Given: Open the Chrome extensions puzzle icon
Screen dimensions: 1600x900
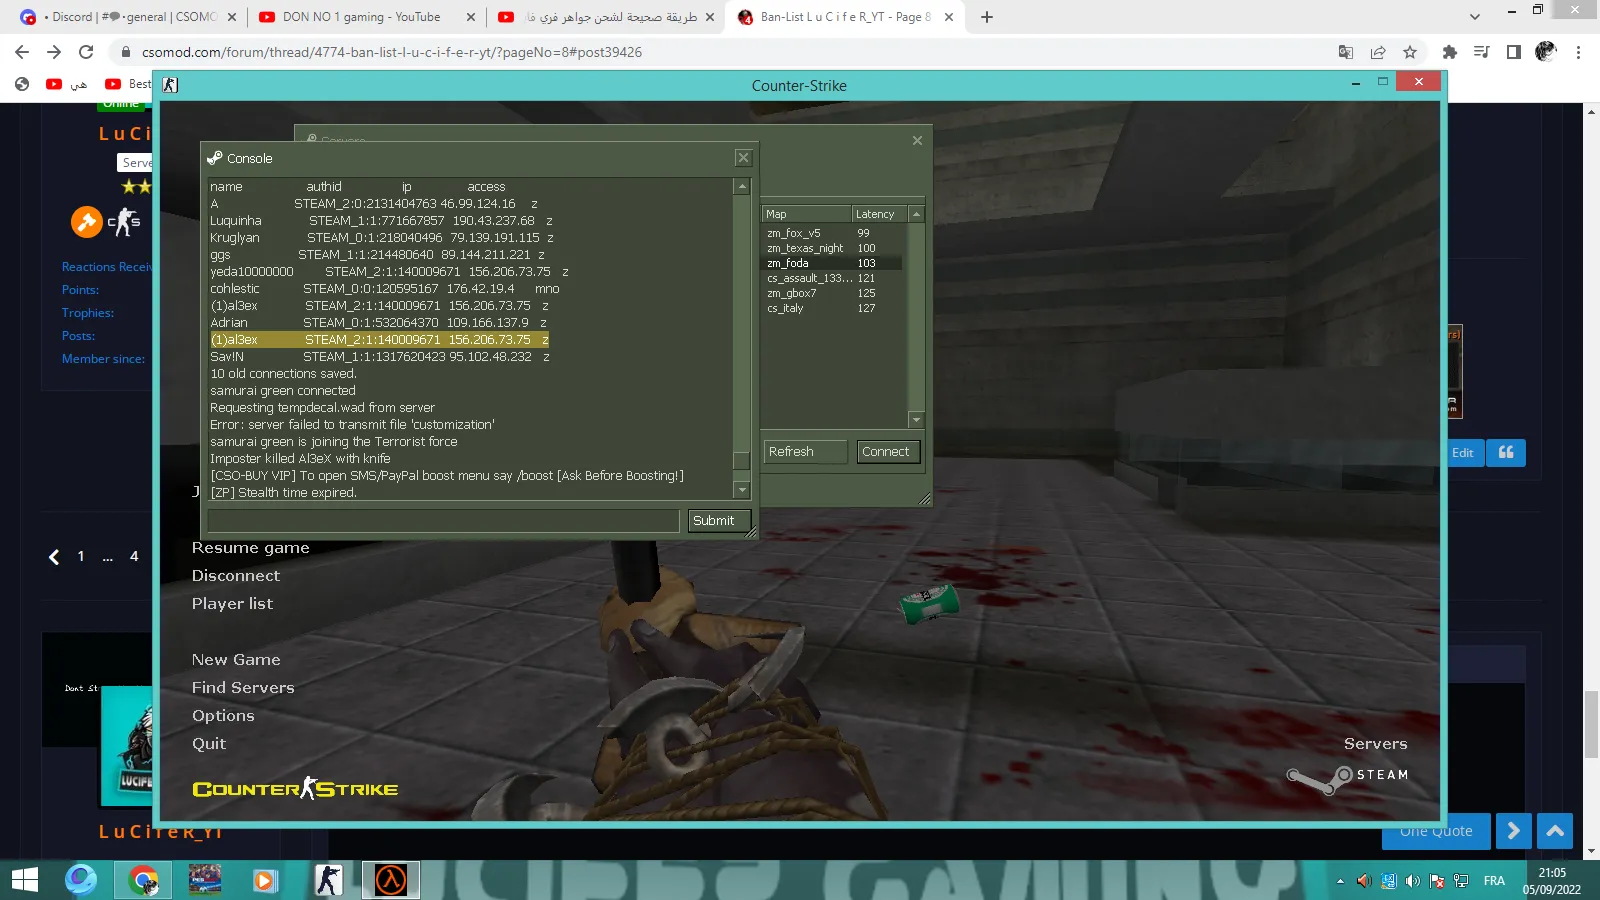Looking at the screenshot, I should [x=1449, y=52].
